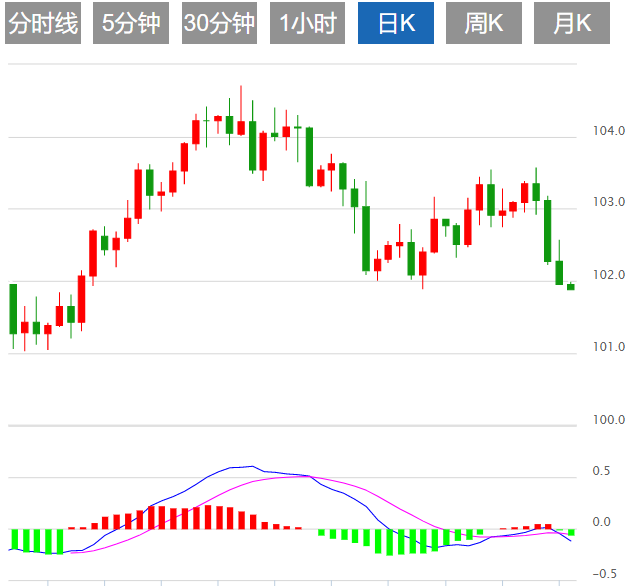The image size is (635, 586).
Task: Click the 101.0 price axis label
Action: [x=609, y=347]
